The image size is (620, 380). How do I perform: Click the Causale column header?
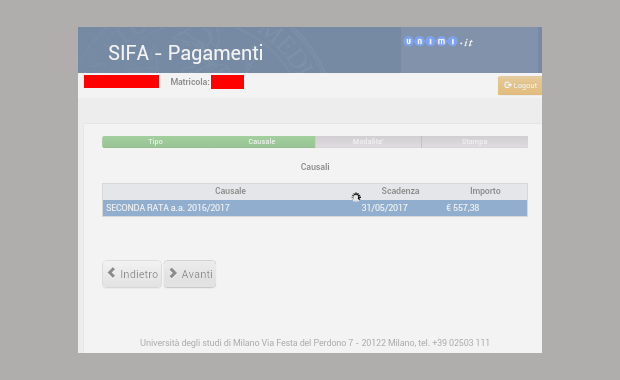pyautogui.click(x=231, y=191)
